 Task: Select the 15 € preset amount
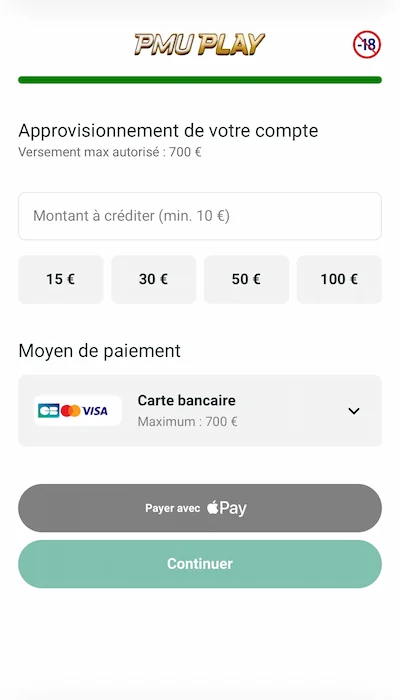click(61, 279)
